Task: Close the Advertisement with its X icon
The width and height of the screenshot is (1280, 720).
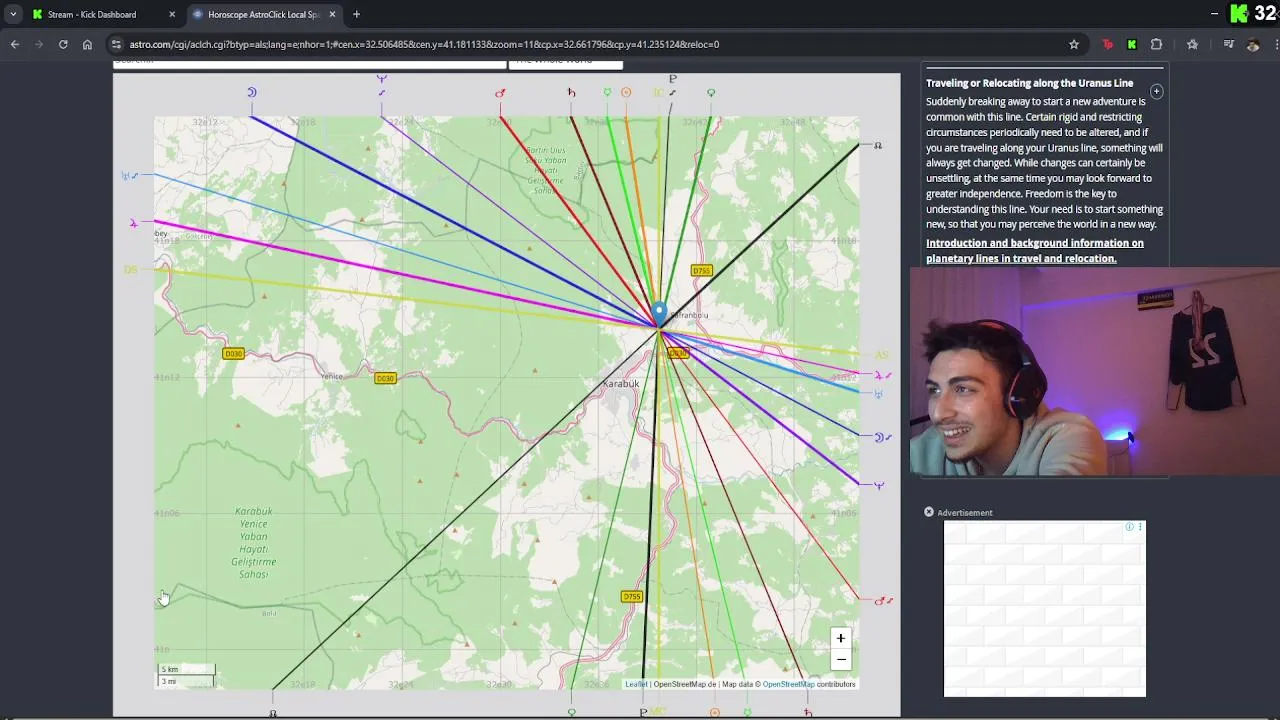Action: point(929,512)
